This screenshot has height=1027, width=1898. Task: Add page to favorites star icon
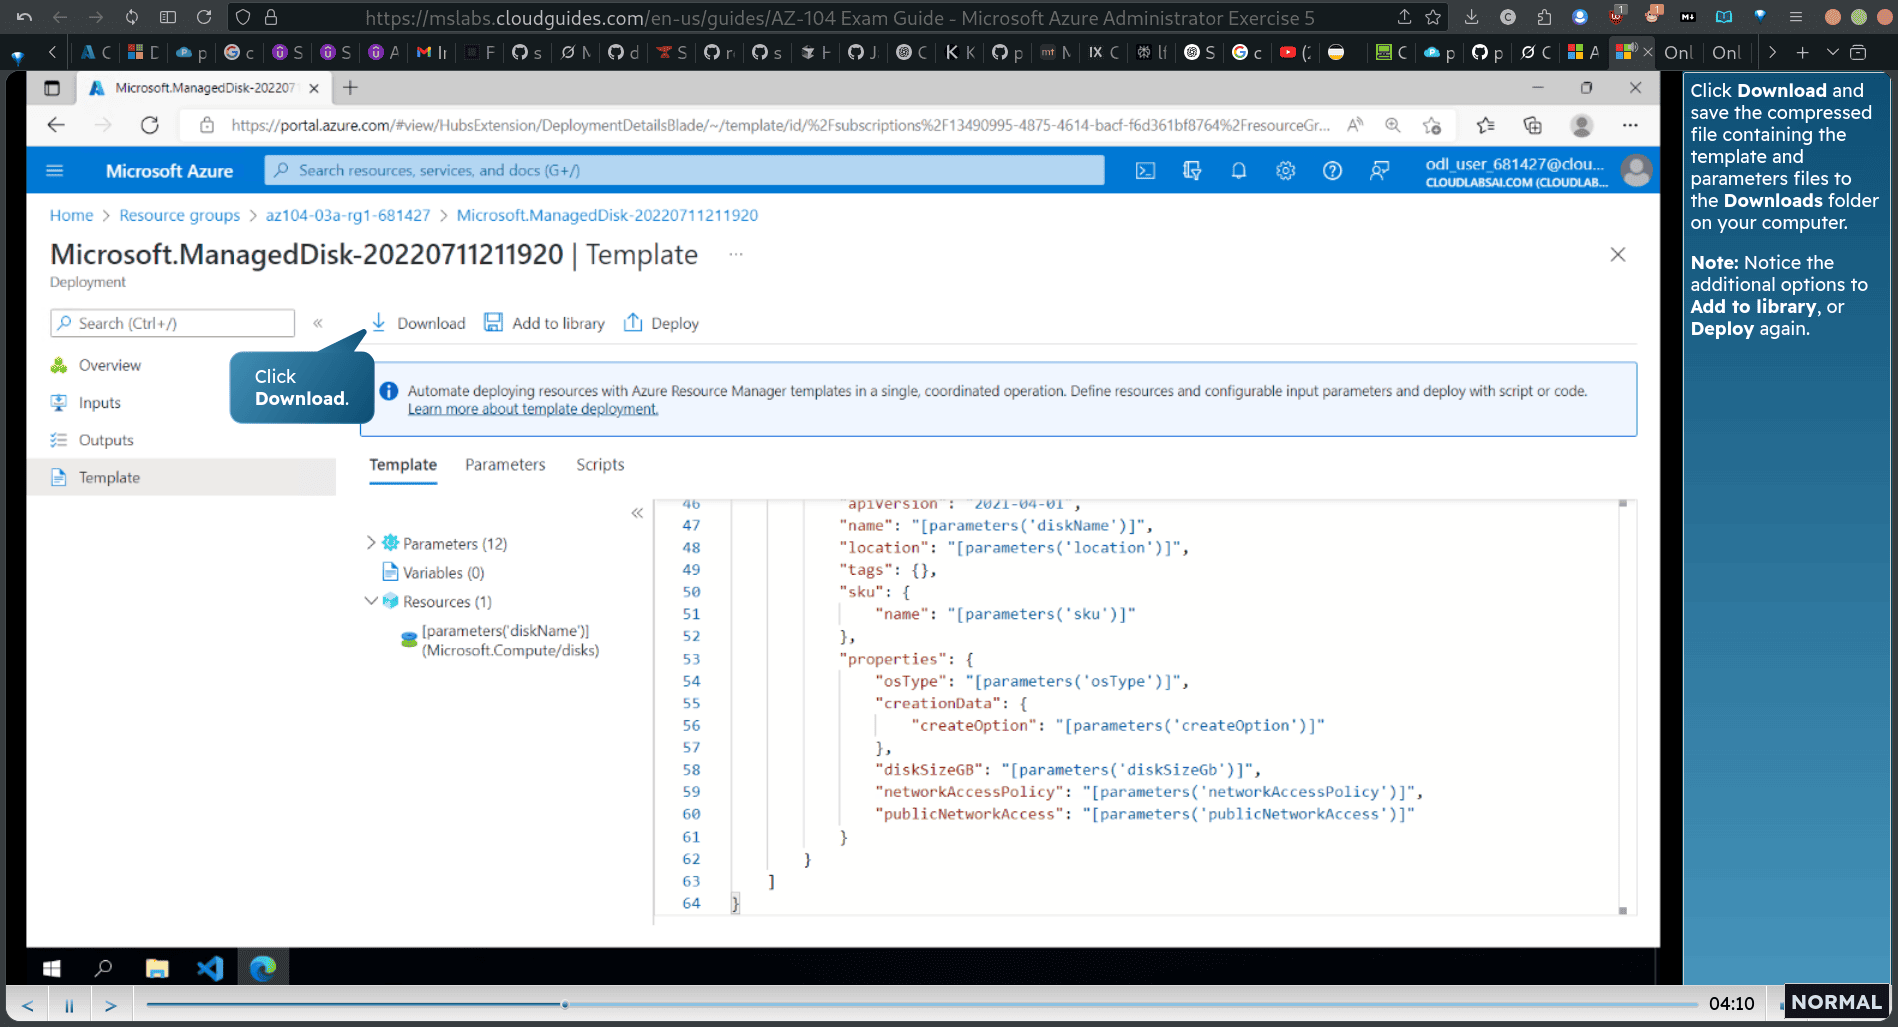click(1432, 125)
